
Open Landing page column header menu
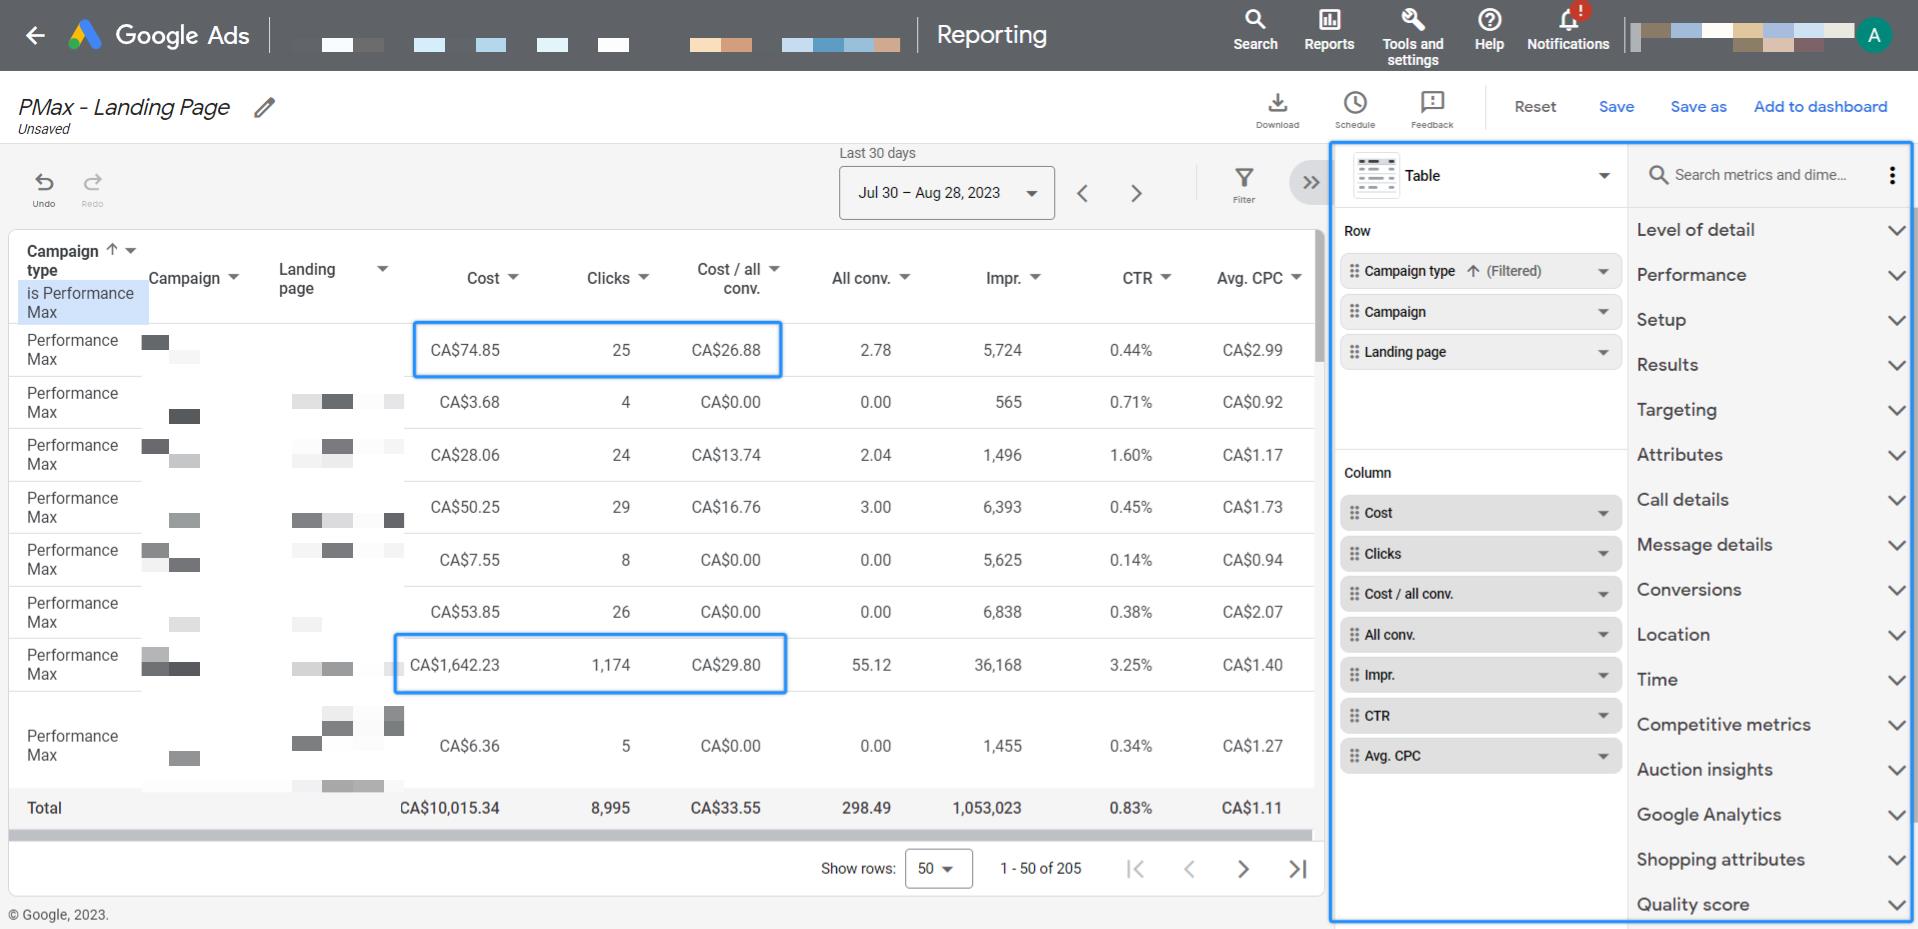(382, 269)
